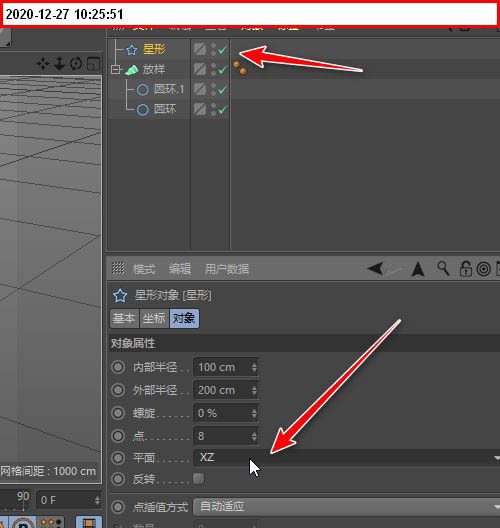Switch to the 坐标 tab
This screenshot has width=500, height=528.
pyautogui.click(x=154, y=318)
